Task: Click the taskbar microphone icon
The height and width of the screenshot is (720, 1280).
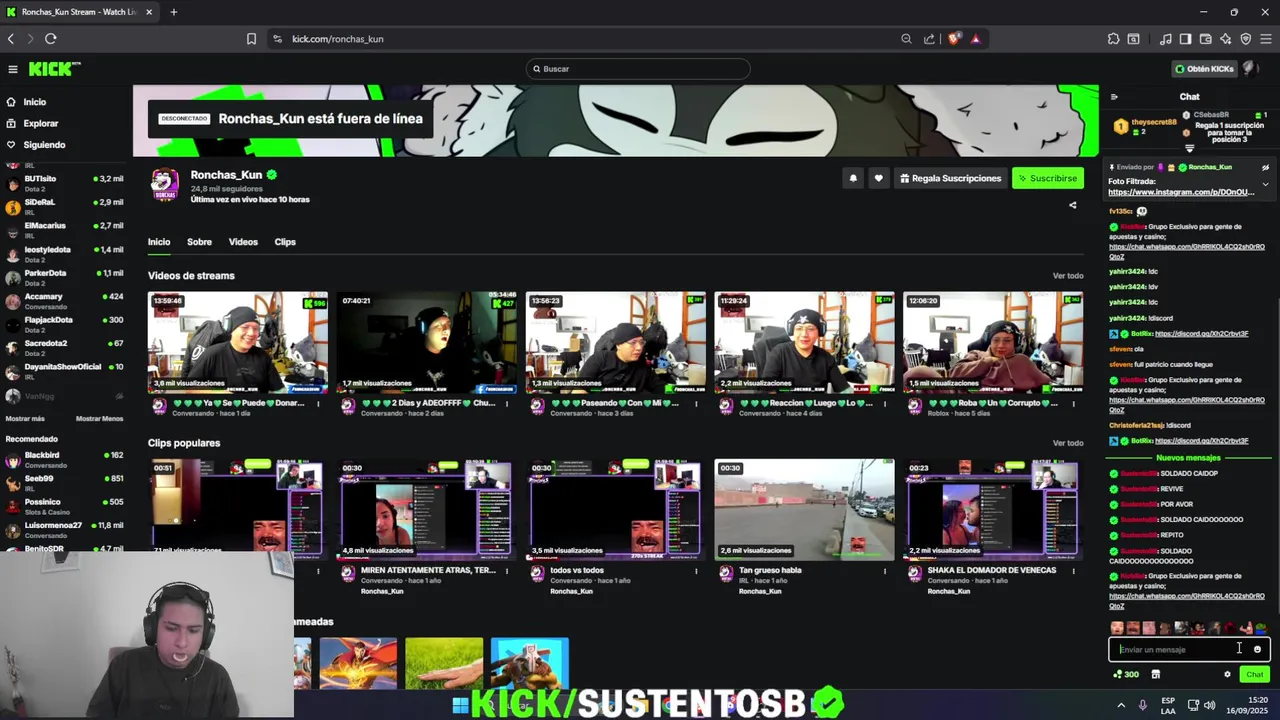Action: [x=1142, y=705]
